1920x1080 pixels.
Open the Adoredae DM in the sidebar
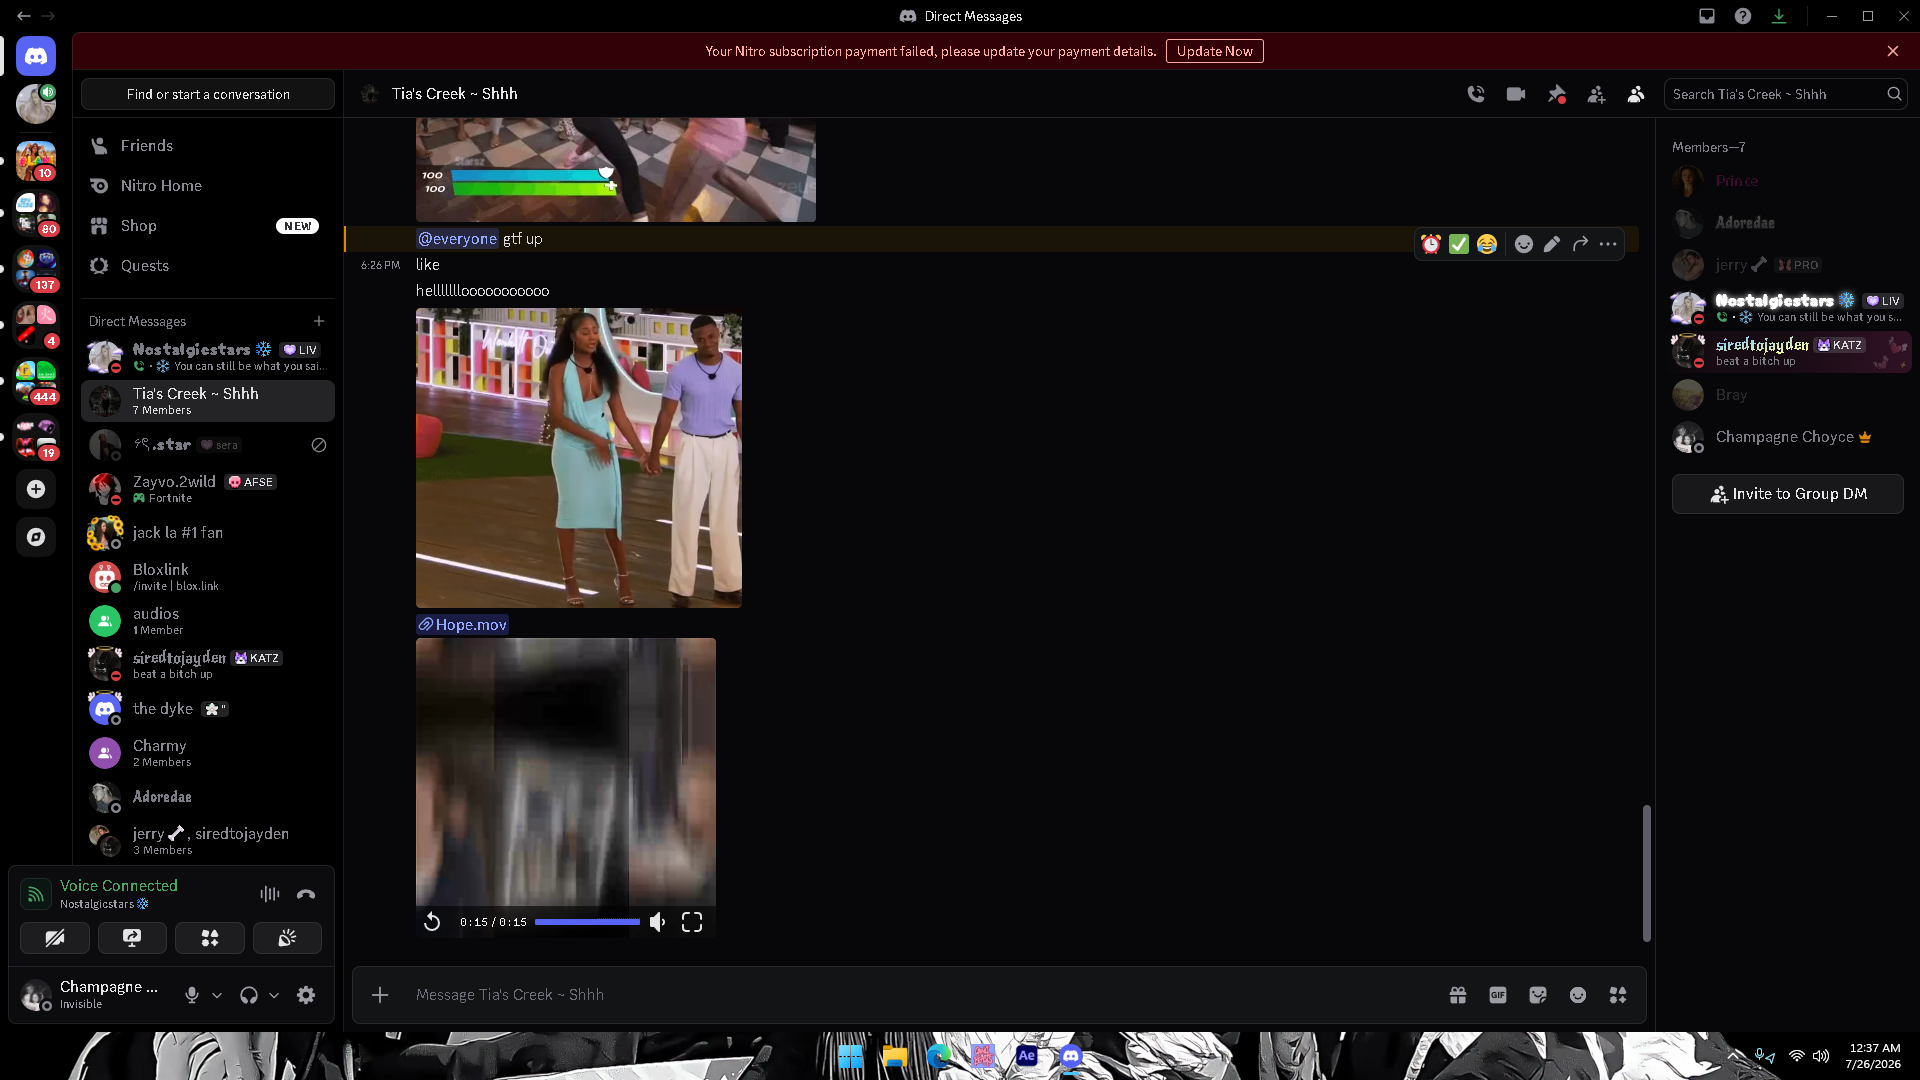click(x=208, y=797)
